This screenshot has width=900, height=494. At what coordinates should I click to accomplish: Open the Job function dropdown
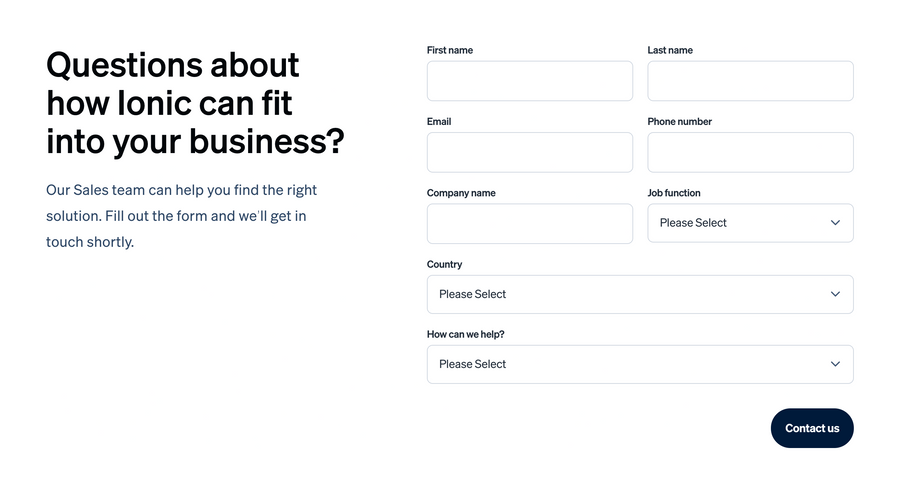740,223
